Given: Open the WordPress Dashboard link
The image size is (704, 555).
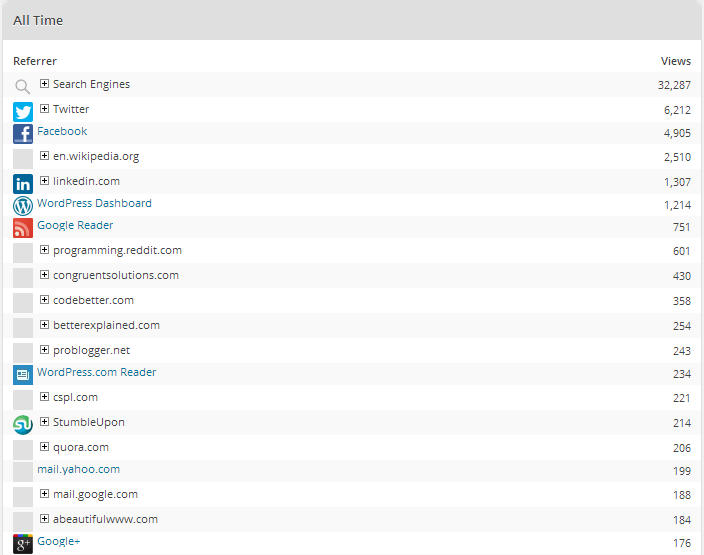Looking at the screenshot, I should pyautogui.click(x=94, y=203).
